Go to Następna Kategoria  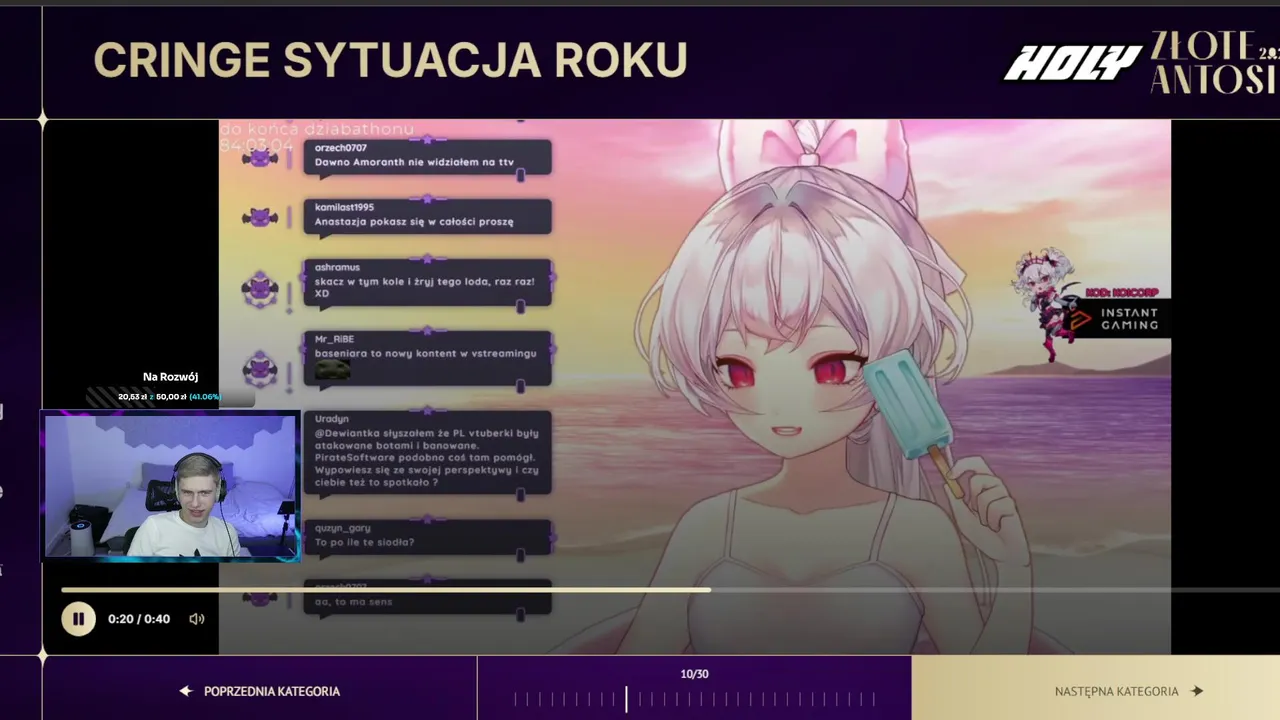1095,691
